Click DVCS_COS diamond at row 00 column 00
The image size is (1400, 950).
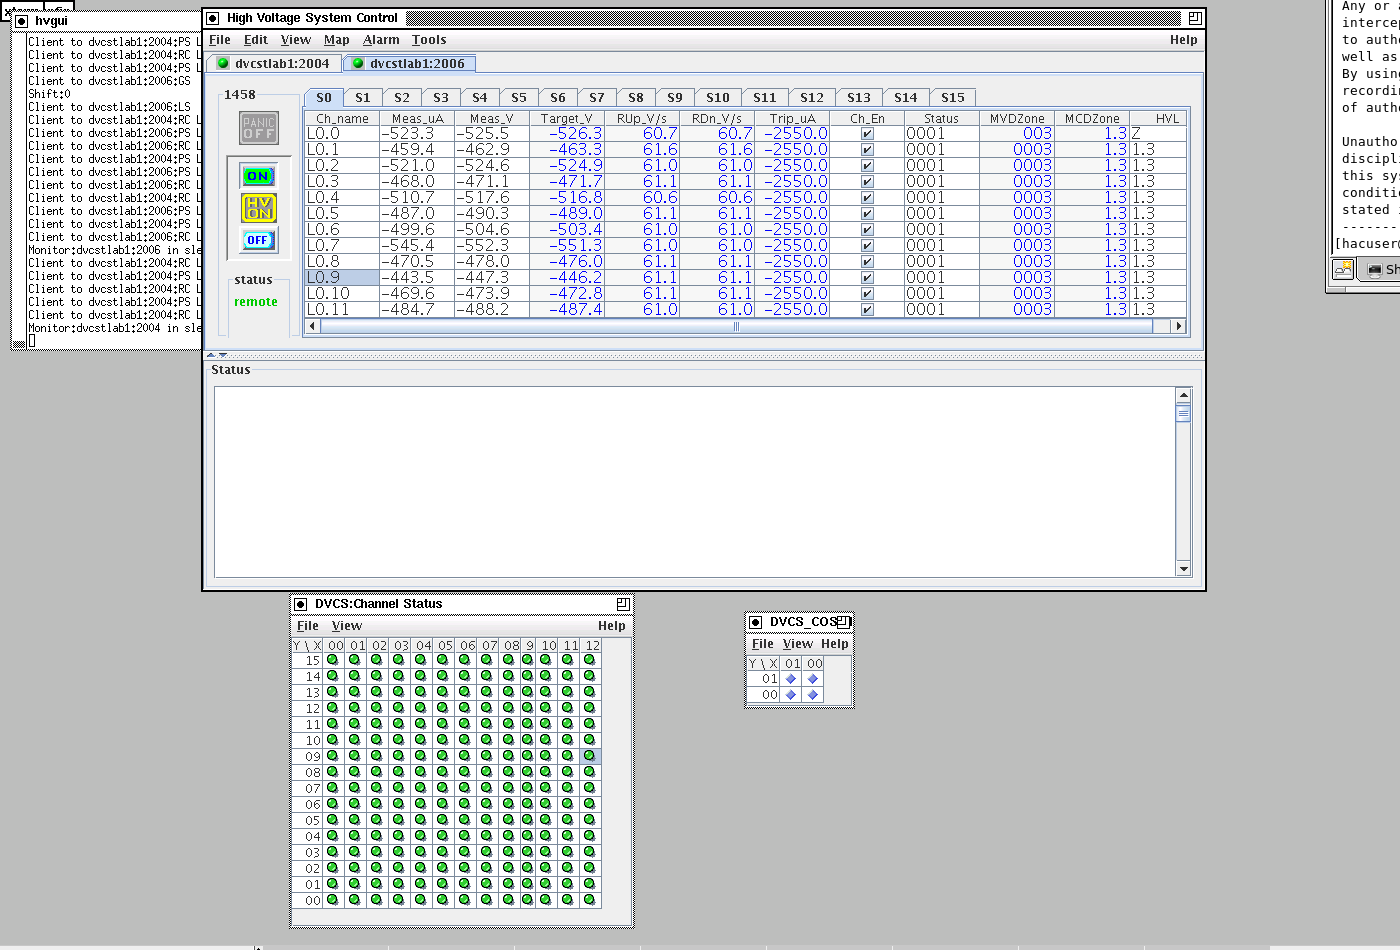coord(813,695)
